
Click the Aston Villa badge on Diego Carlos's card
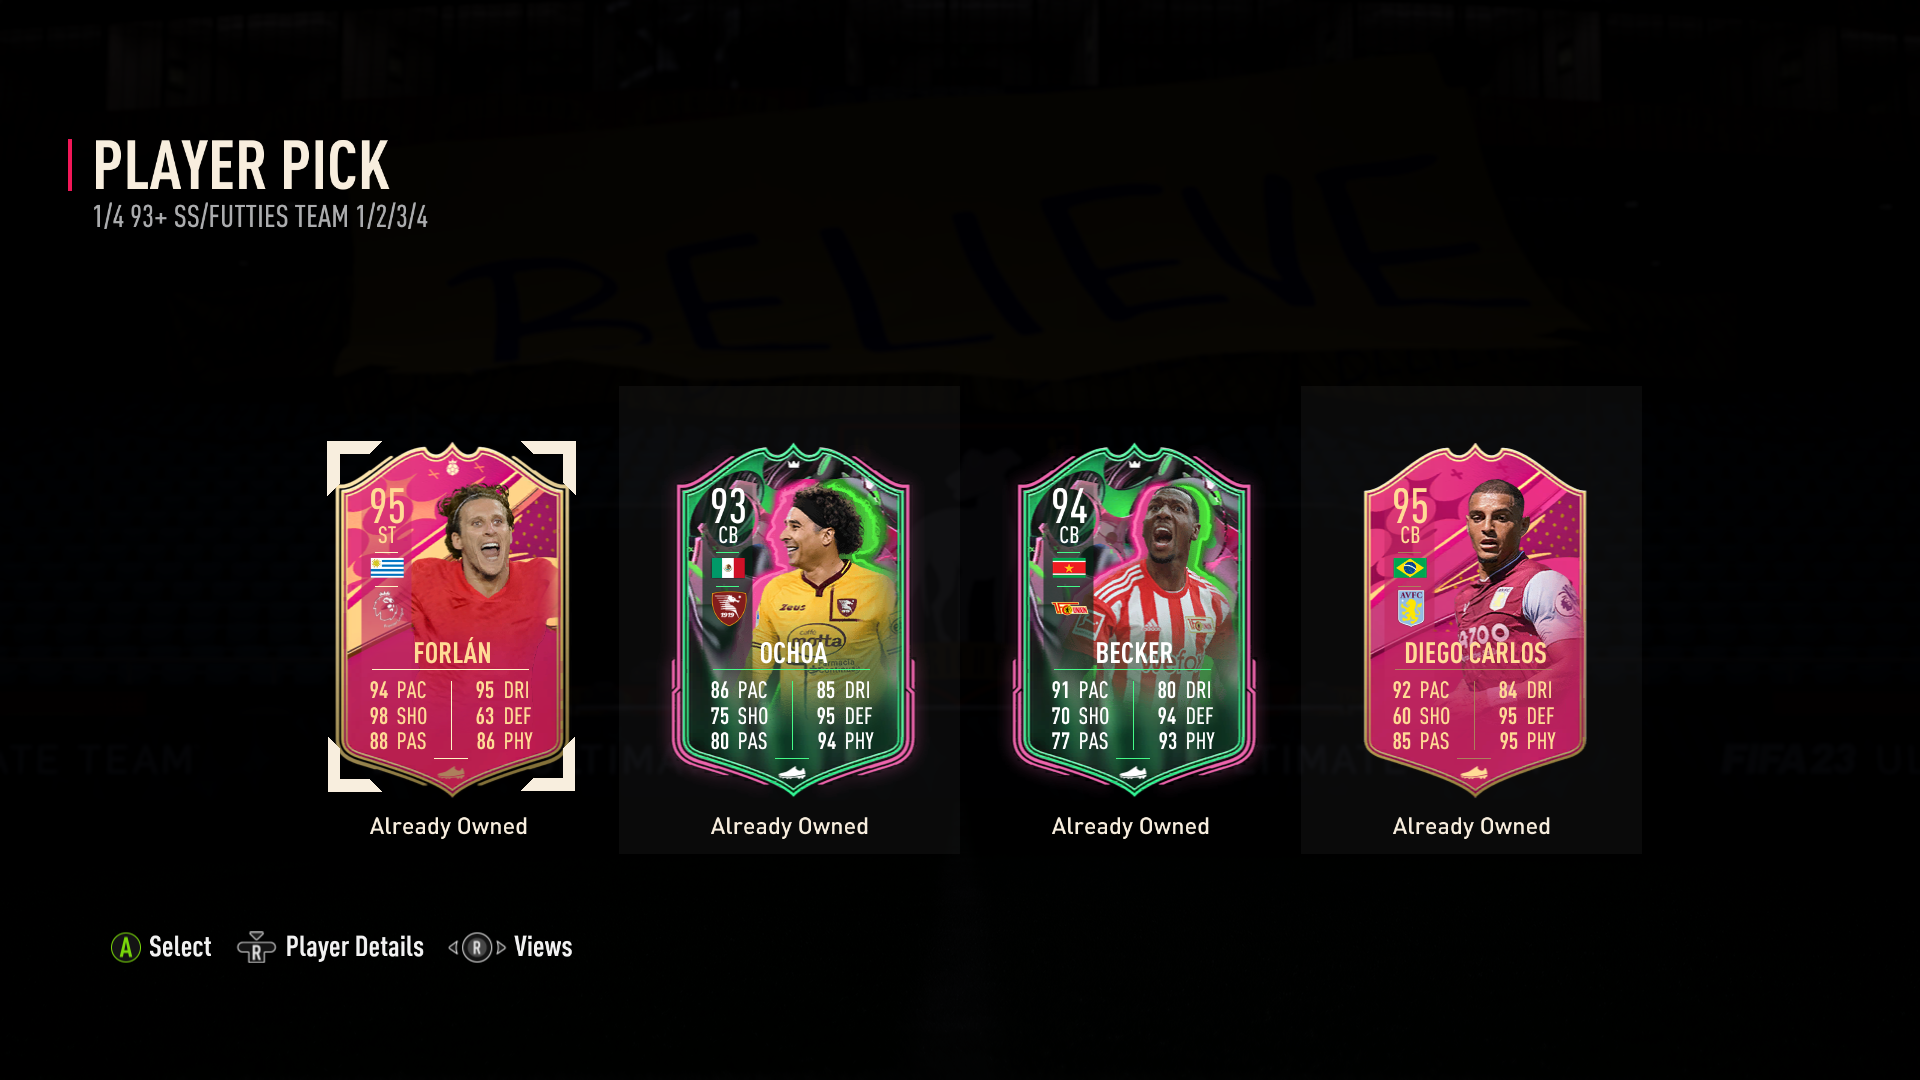tap(1410, 607)
